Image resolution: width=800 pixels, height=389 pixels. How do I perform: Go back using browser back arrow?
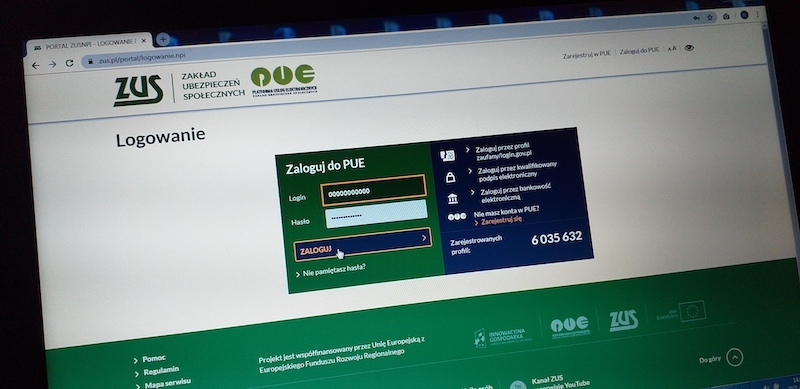pos(35,65)
